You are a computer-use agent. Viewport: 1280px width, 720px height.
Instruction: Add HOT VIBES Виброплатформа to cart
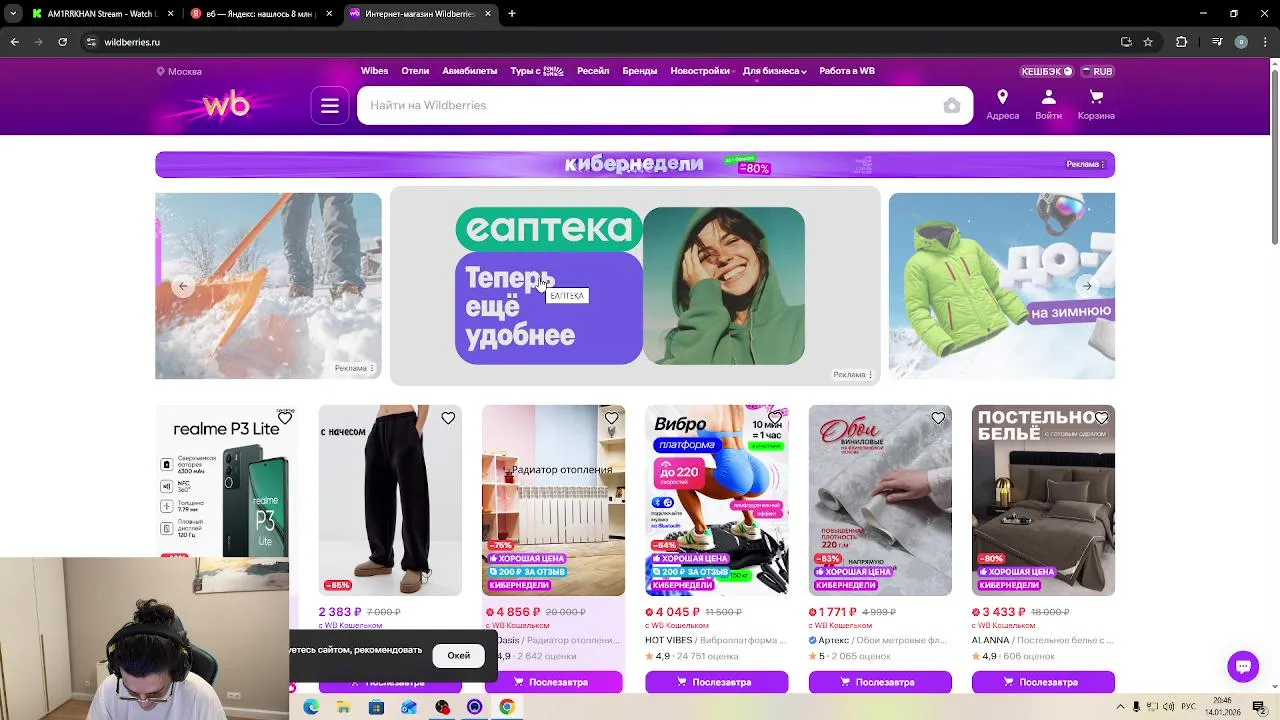[716, 682]
